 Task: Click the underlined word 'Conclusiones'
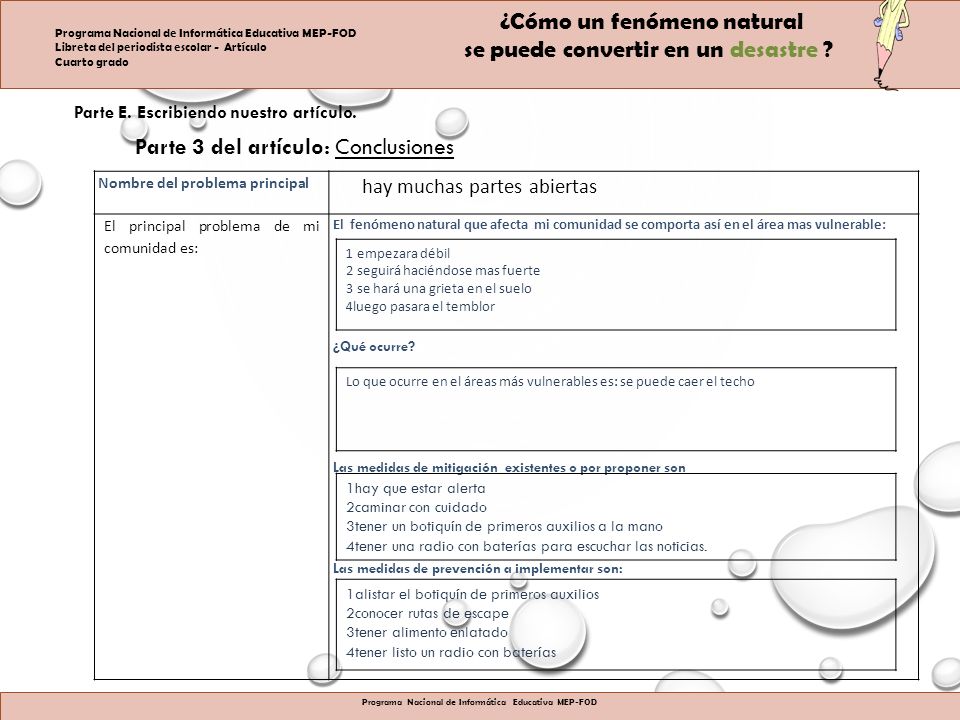(x=394, y=147)
